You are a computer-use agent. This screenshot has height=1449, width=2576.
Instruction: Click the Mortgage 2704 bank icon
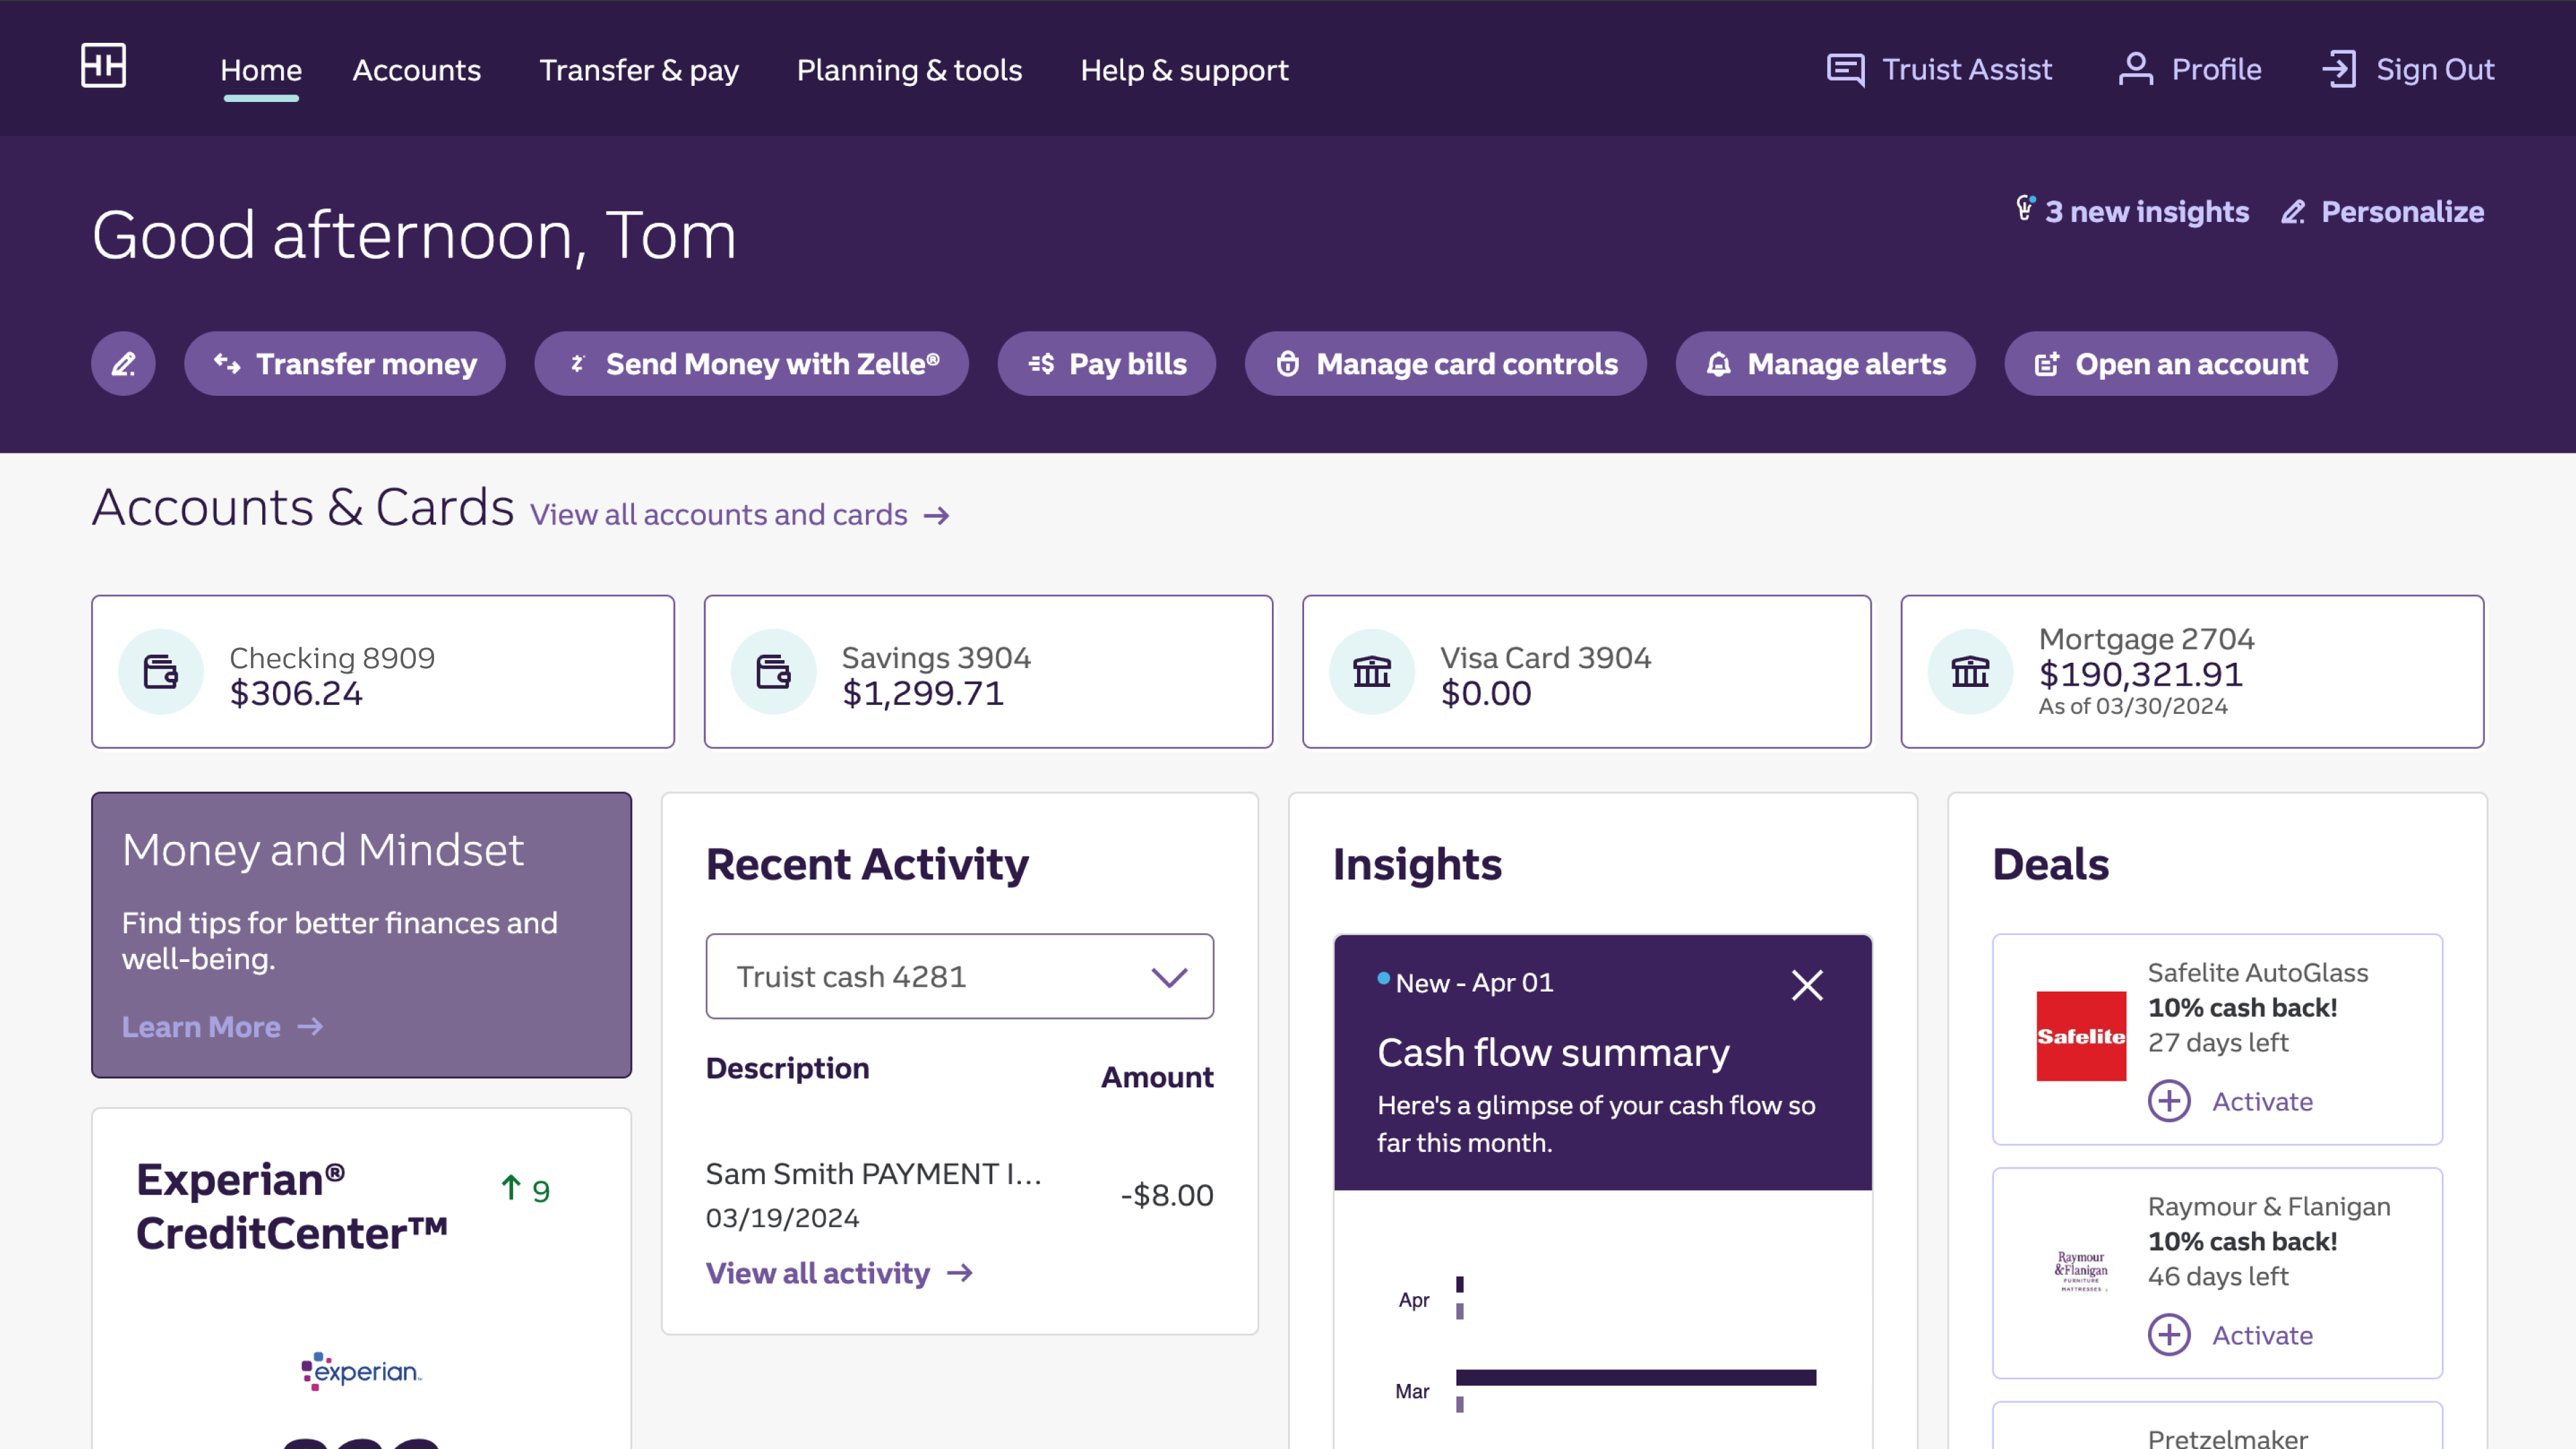tap(1970, 672)
